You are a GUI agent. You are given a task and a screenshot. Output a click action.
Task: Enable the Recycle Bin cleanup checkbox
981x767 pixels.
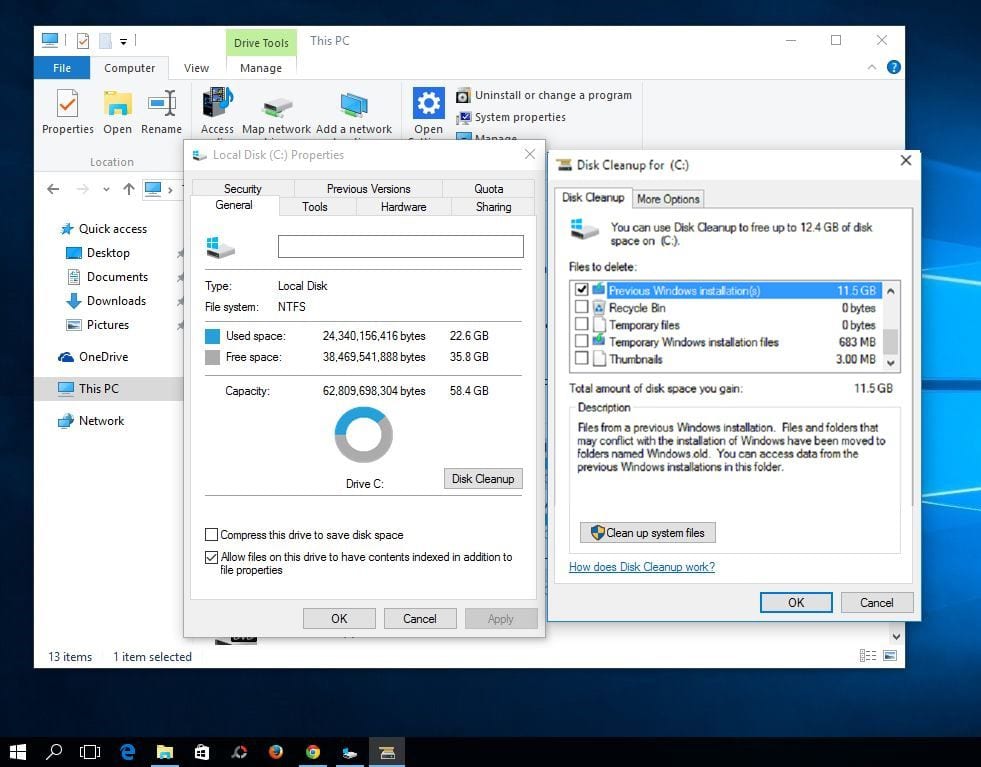(x=581, y=307)
